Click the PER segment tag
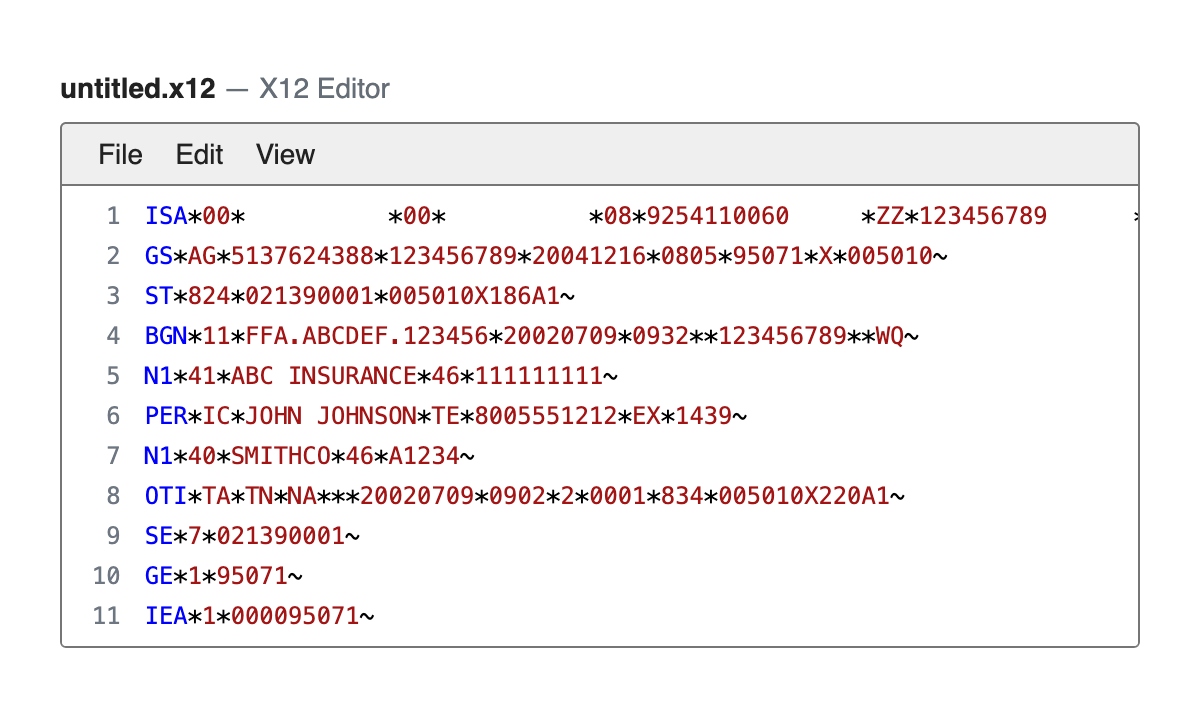This screenshot has width=1200, height=716. (166, 416)
